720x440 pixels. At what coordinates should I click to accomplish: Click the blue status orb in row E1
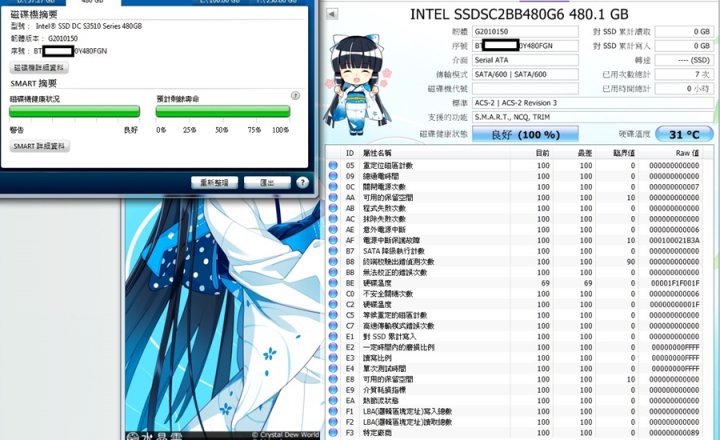[x=333, y=337]
